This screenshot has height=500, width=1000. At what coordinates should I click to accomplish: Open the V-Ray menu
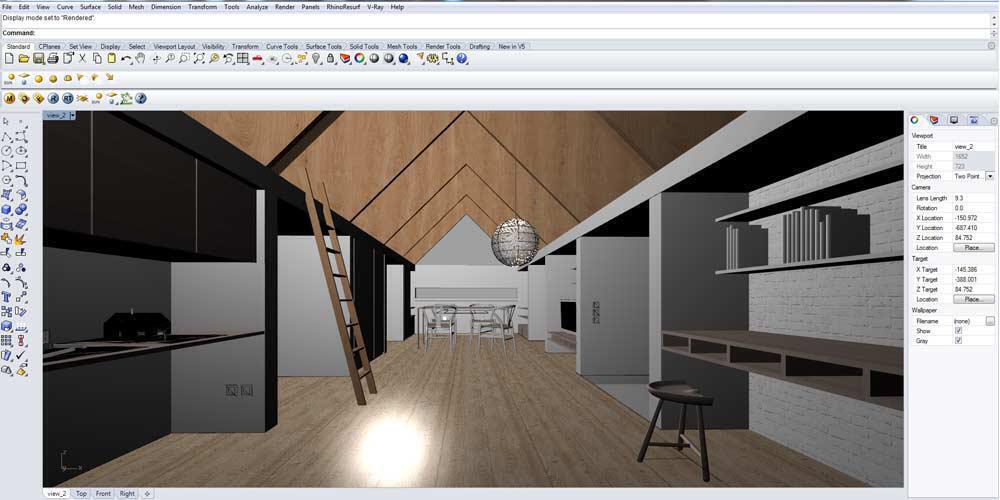[x=375, y=6]
